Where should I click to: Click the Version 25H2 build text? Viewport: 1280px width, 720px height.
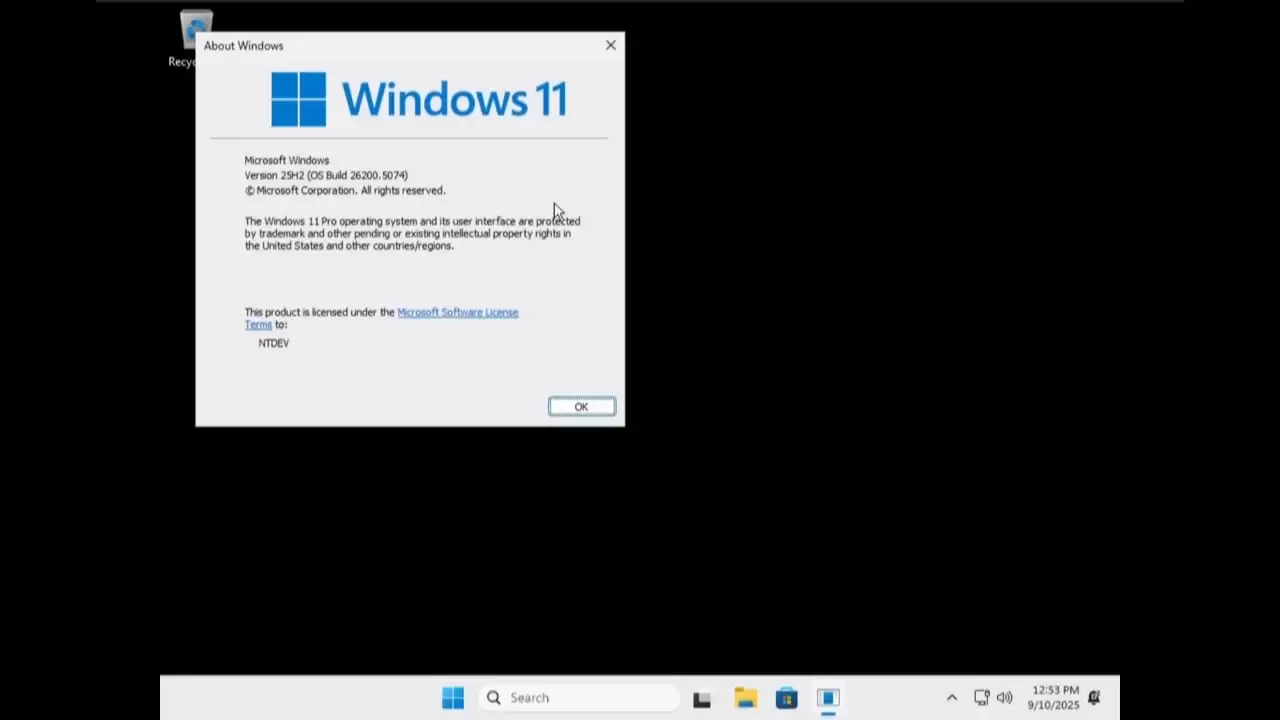point(326,175)
